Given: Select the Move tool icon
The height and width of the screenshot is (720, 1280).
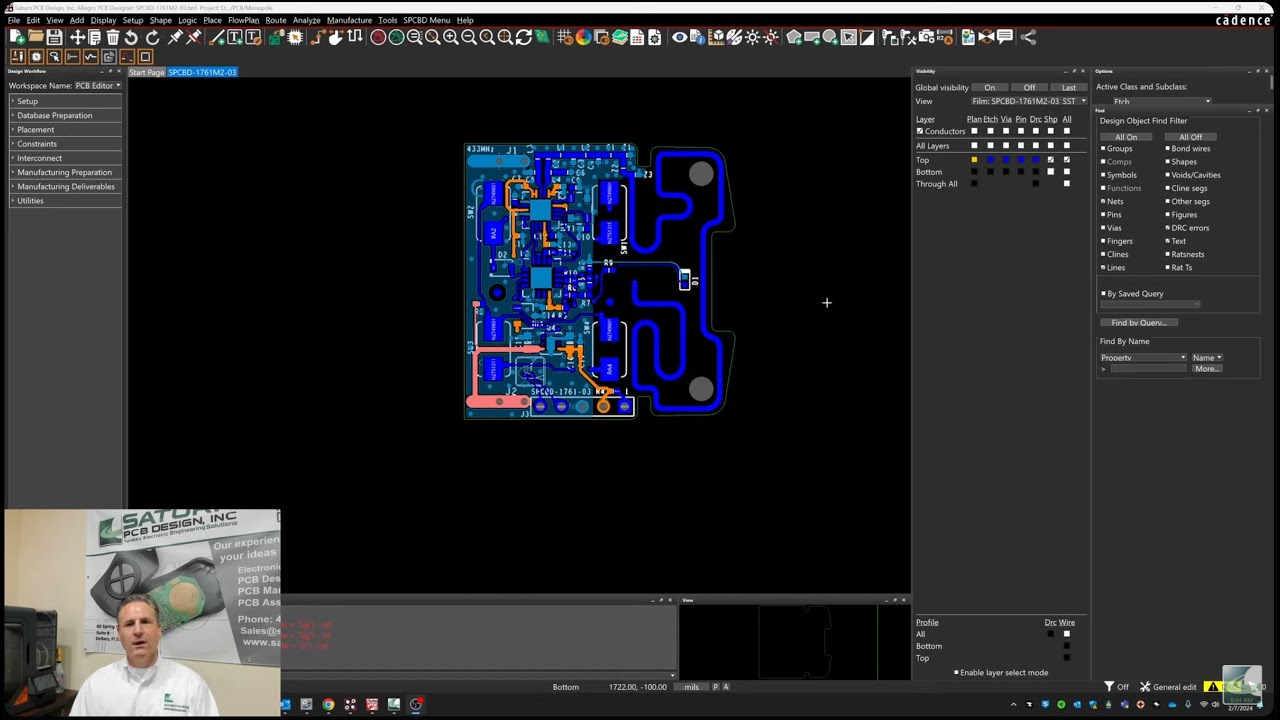Looking at the screenshot, I should [77, 37].
